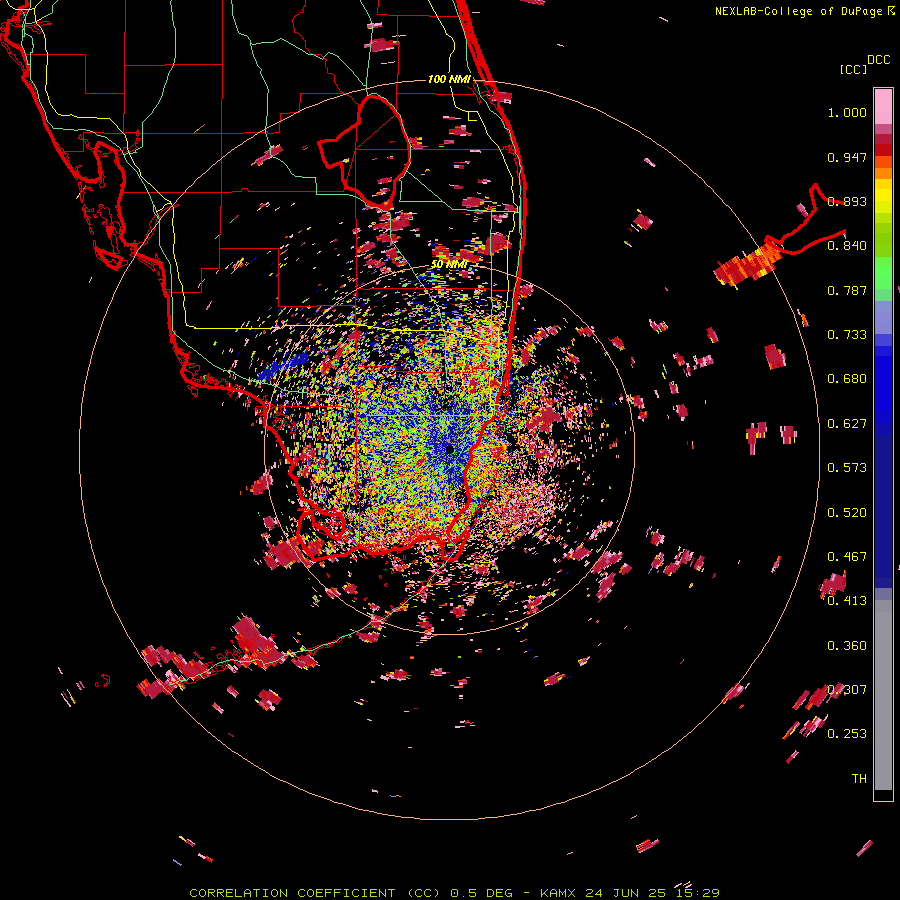This screenshot has width=900, height=900.
Task: Click the 0.253 legend value
Action: (847, 734)
